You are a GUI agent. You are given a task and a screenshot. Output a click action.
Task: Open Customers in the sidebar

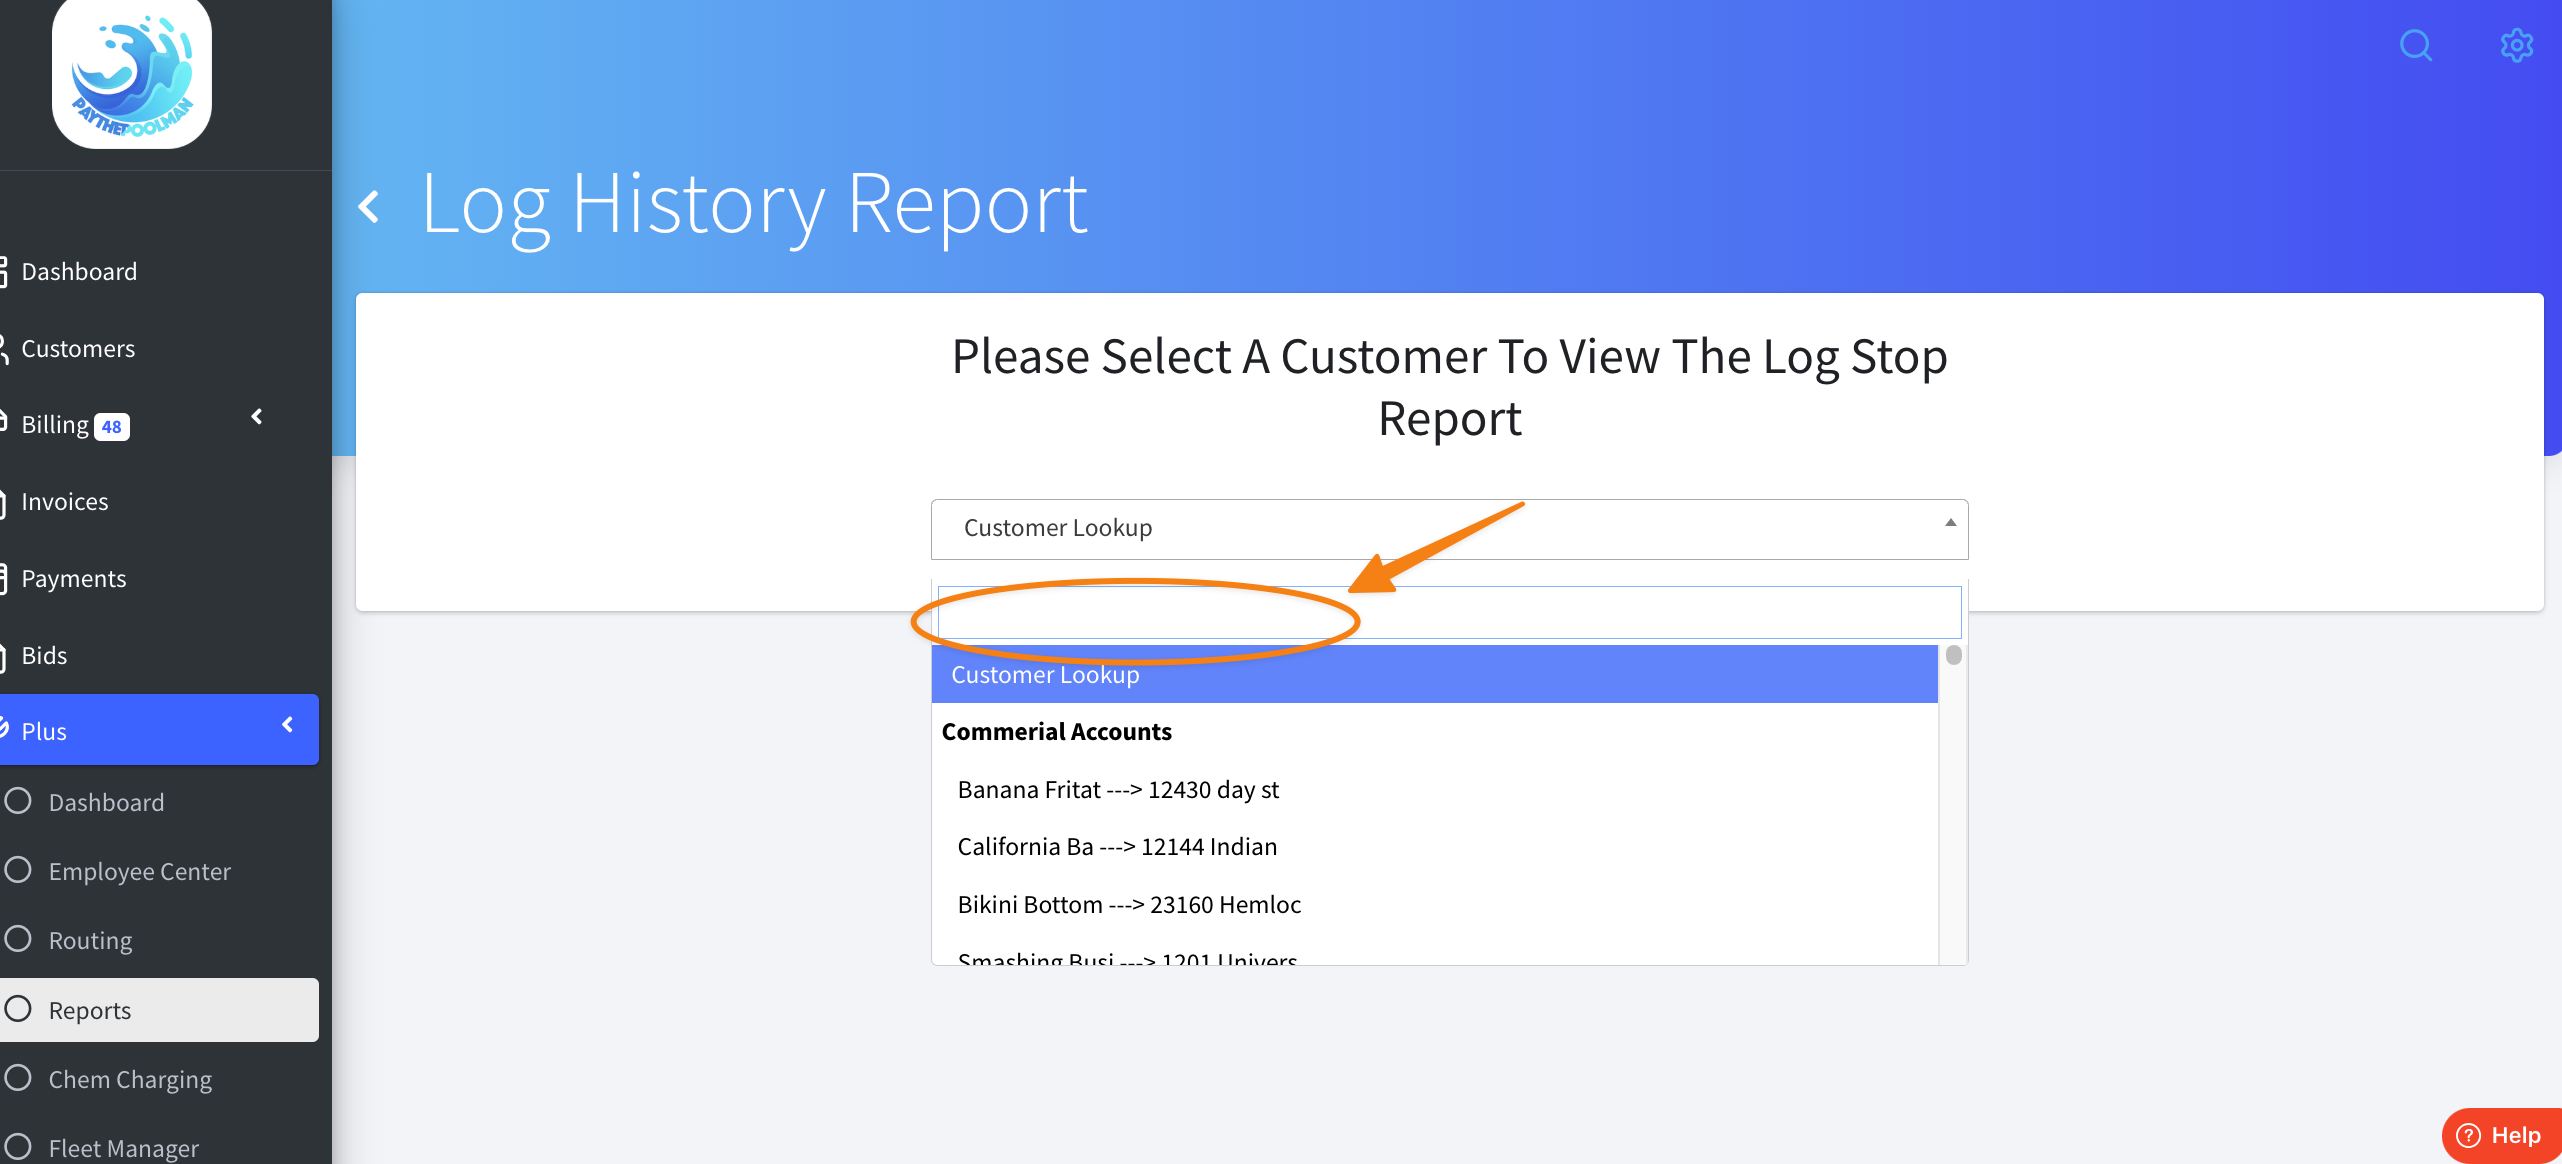click(78, 348)
